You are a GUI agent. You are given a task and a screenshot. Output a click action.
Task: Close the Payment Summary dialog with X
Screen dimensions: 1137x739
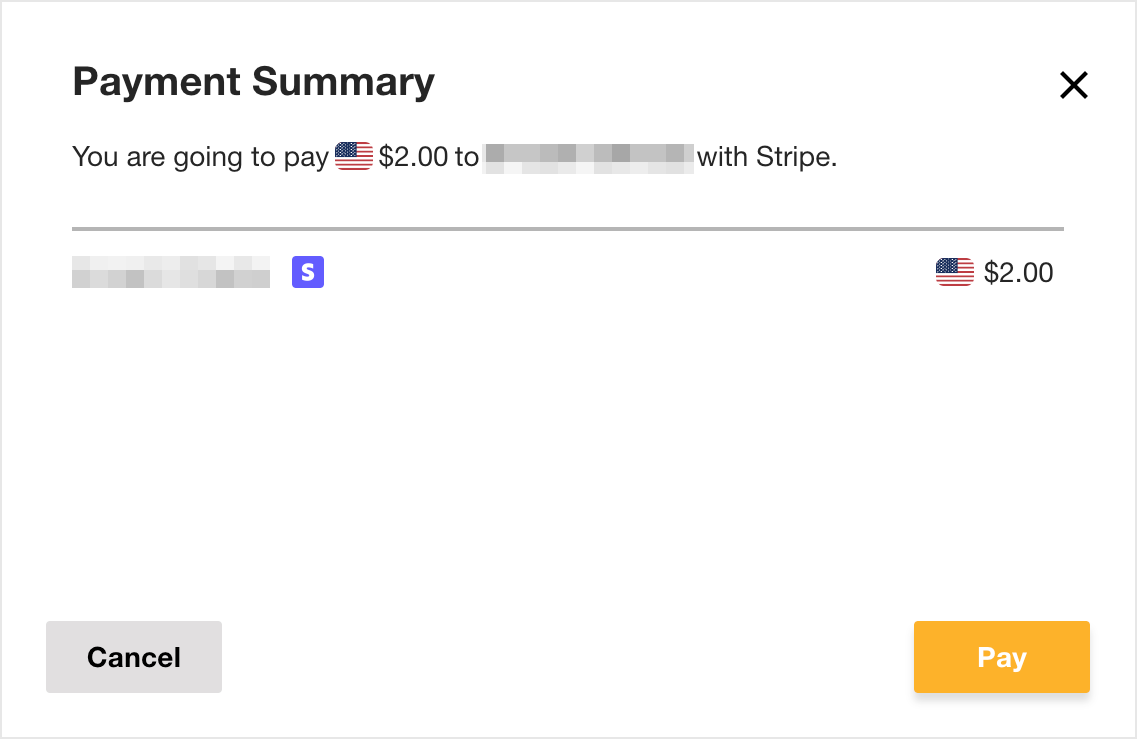coord(1073,85)
